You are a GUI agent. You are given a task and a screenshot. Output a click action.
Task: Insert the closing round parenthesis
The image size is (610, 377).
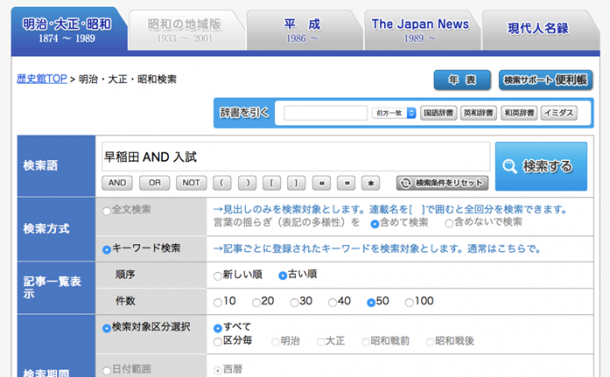247,183
